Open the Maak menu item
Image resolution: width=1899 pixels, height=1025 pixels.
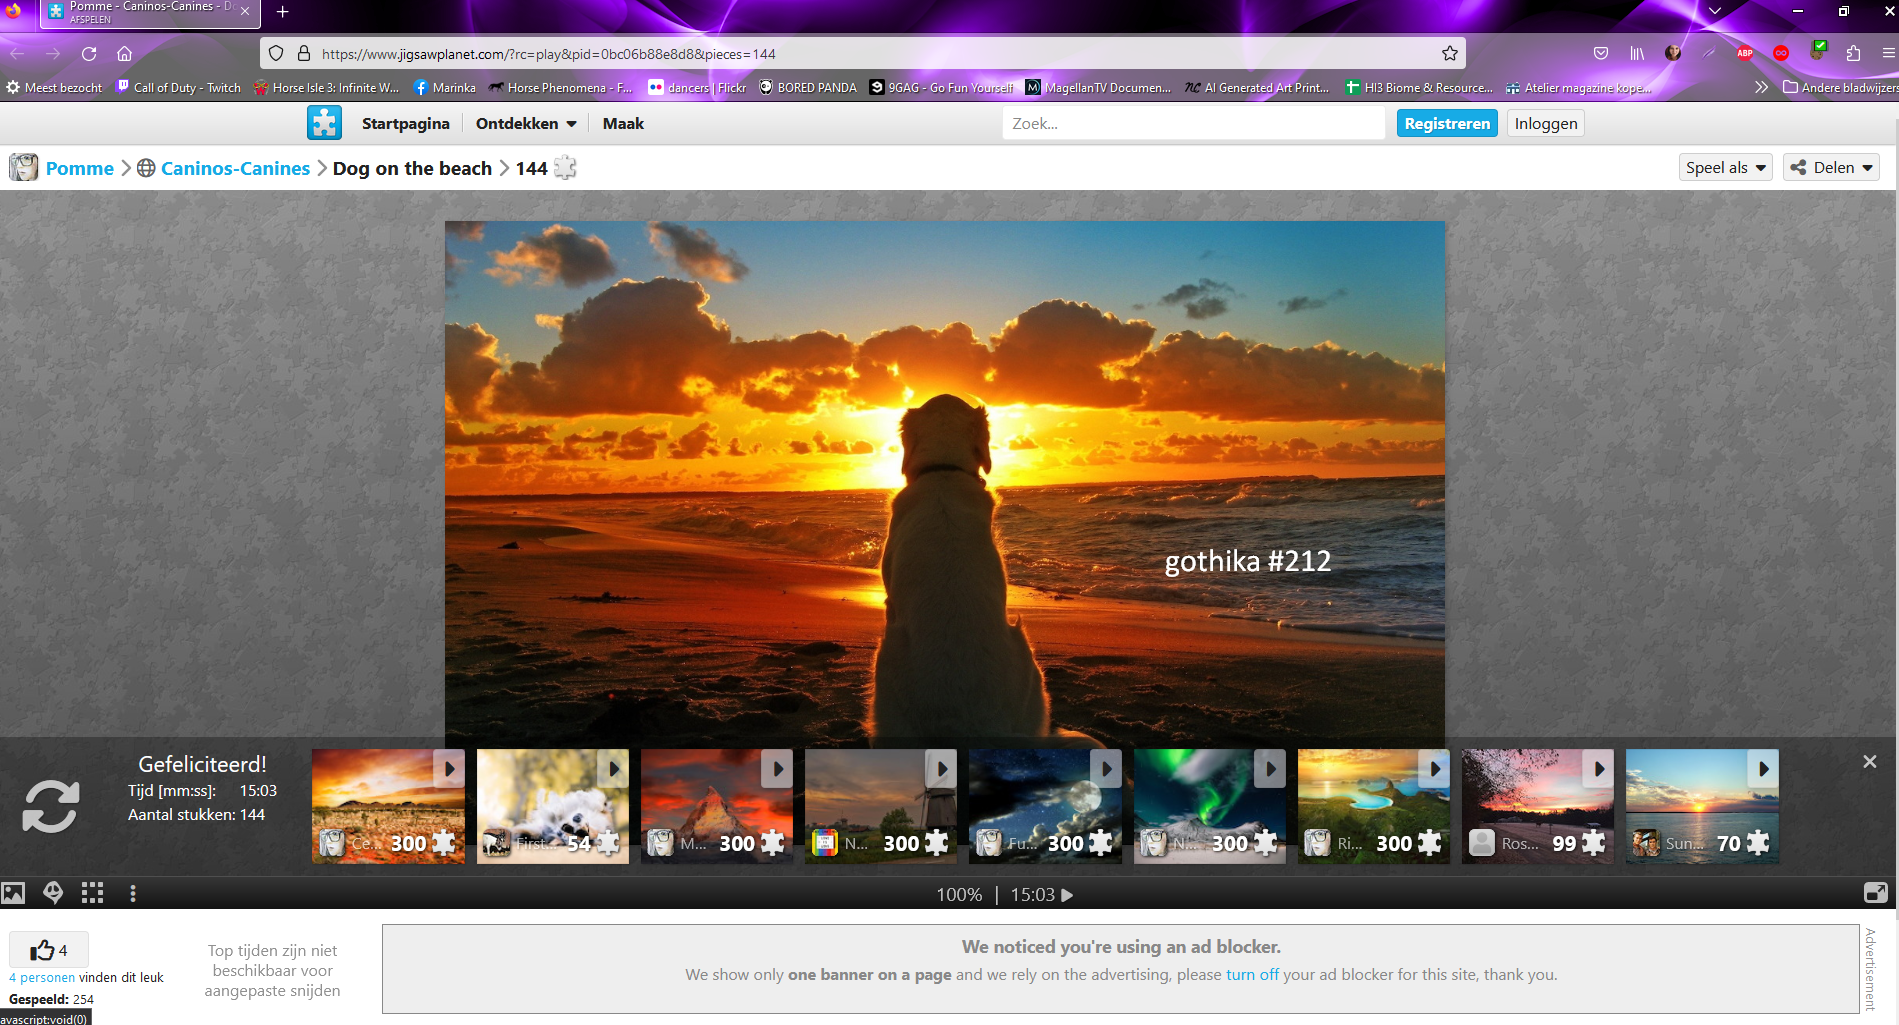tap(623, 123)
